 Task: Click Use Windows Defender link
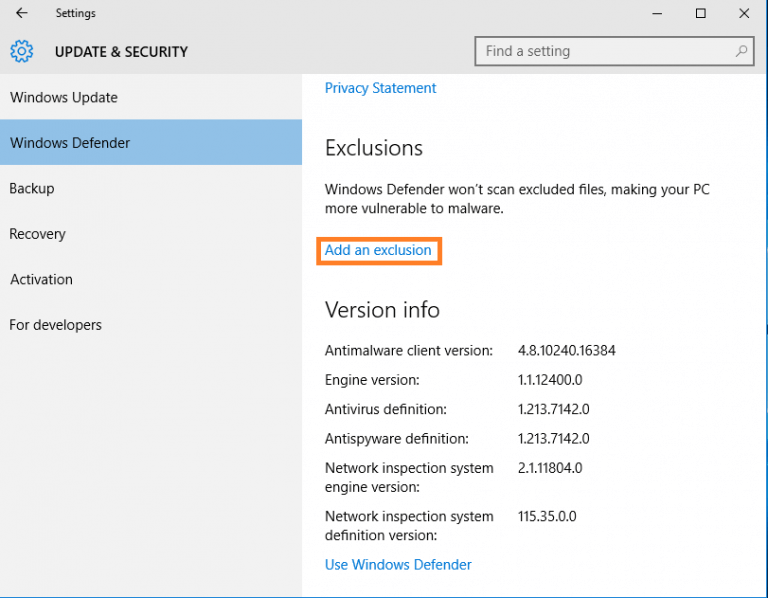tap(398, 564)
